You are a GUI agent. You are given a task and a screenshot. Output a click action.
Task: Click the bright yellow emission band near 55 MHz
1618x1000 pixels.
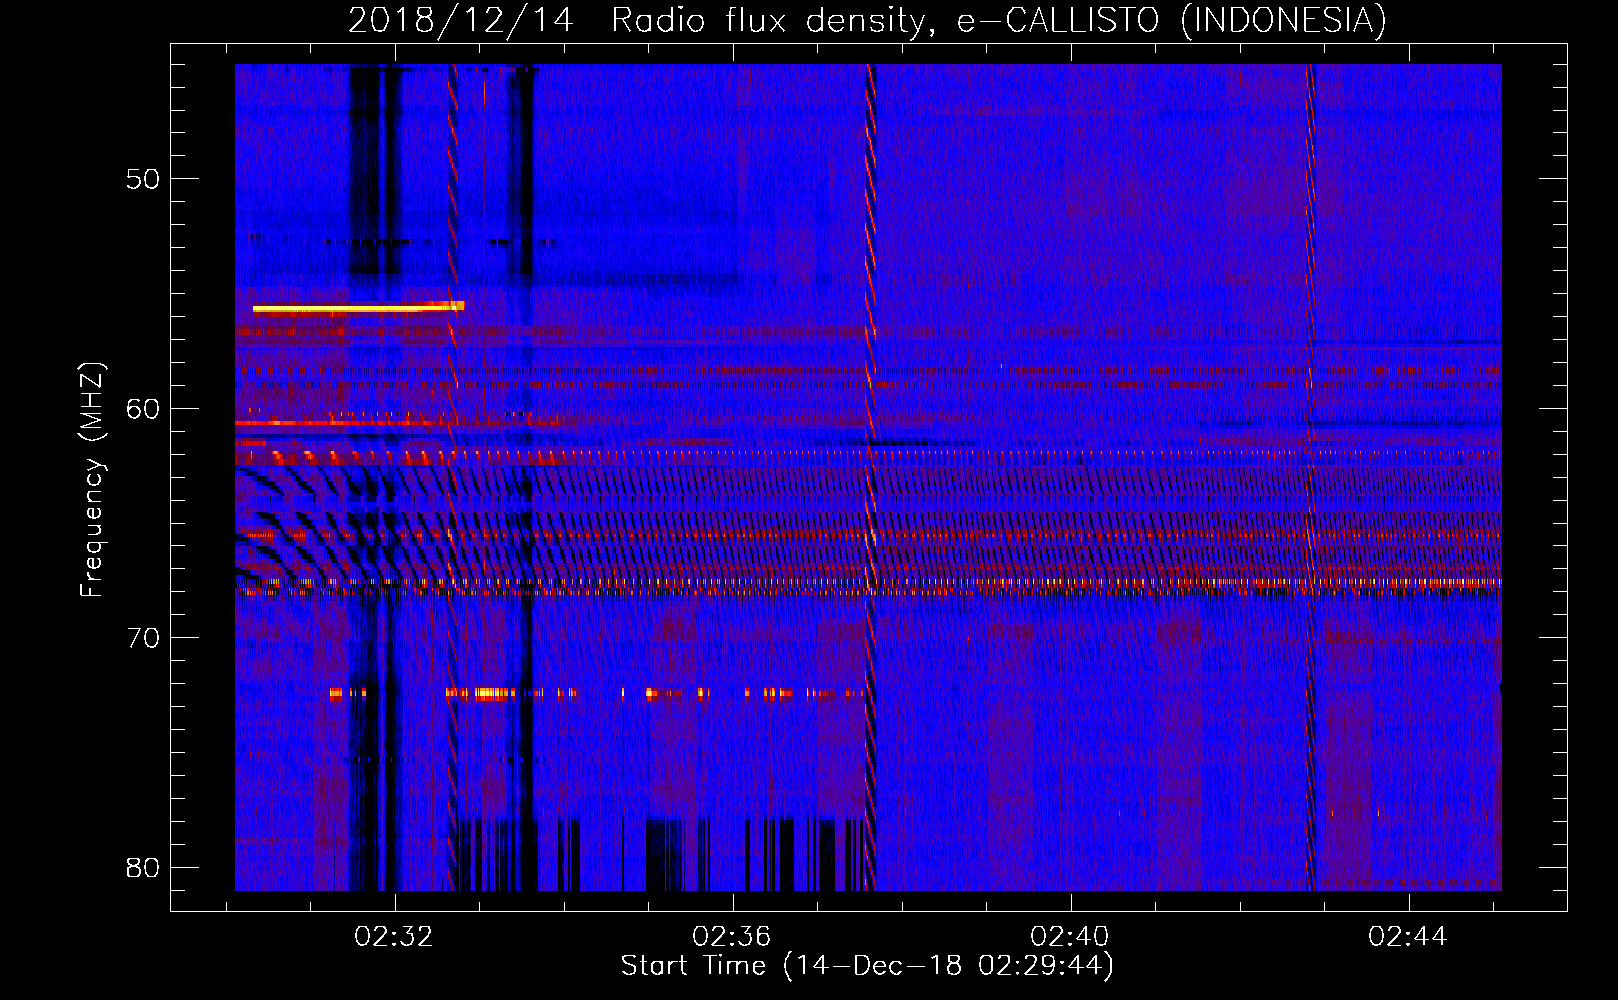358,307
